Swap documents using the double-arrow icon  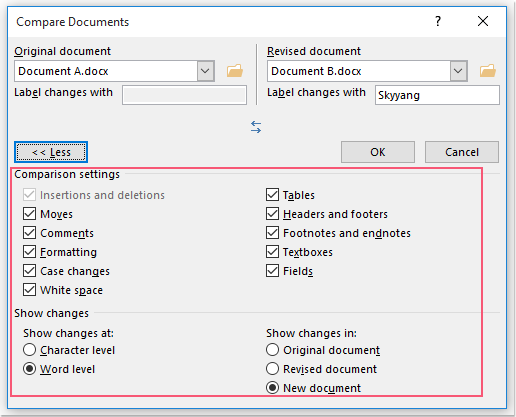[x=256, y=127]
